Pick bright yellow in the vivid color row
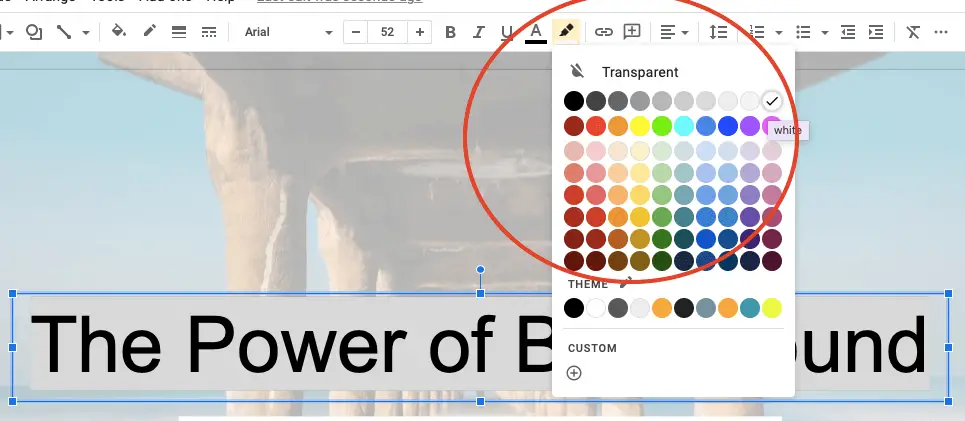 pyautogui.click(x=640, y=126)
